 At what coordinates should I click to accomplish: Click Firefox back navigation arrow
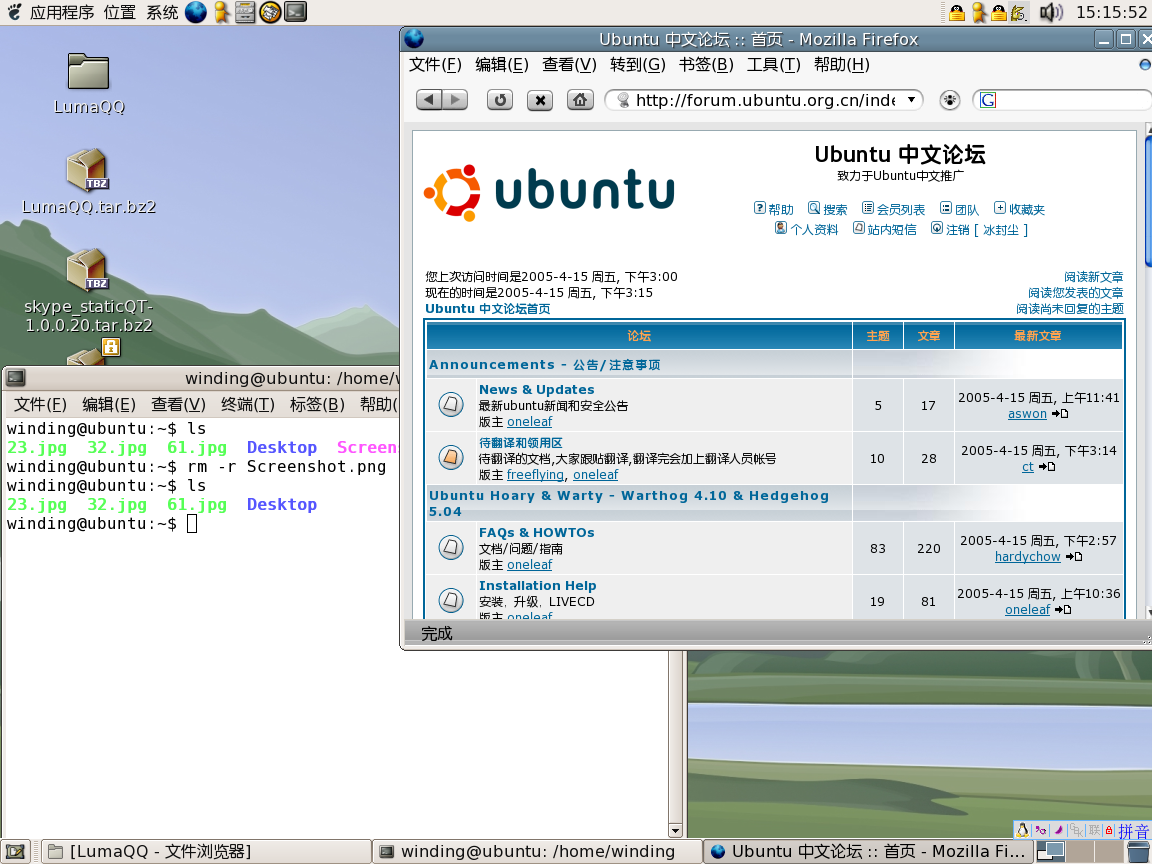(x=430, y=100)
